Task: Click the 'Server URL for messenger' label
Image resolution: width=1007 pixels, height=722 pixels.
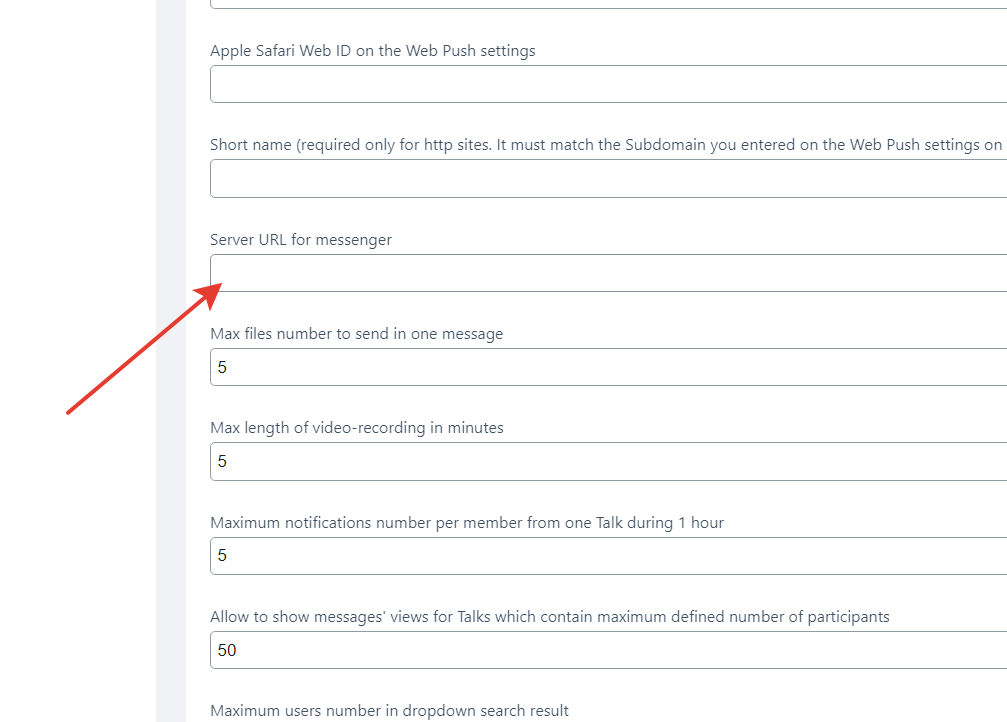Action: click(301, 240)
